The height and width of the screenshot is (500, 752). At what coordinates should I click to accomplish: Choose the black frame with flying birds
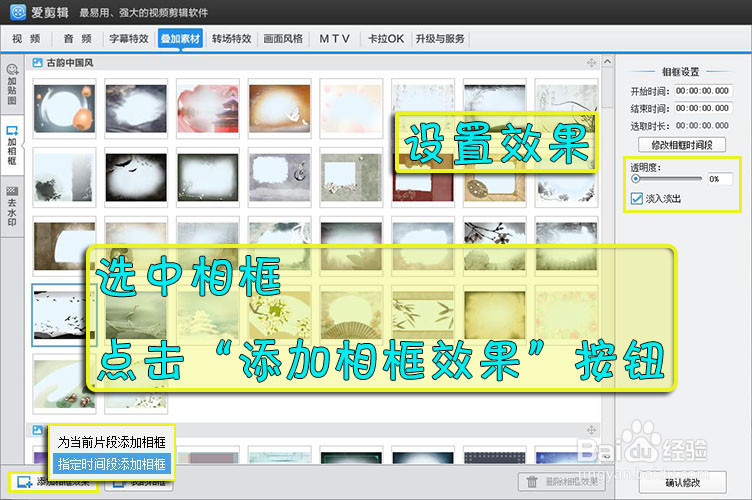pos(136,177)
